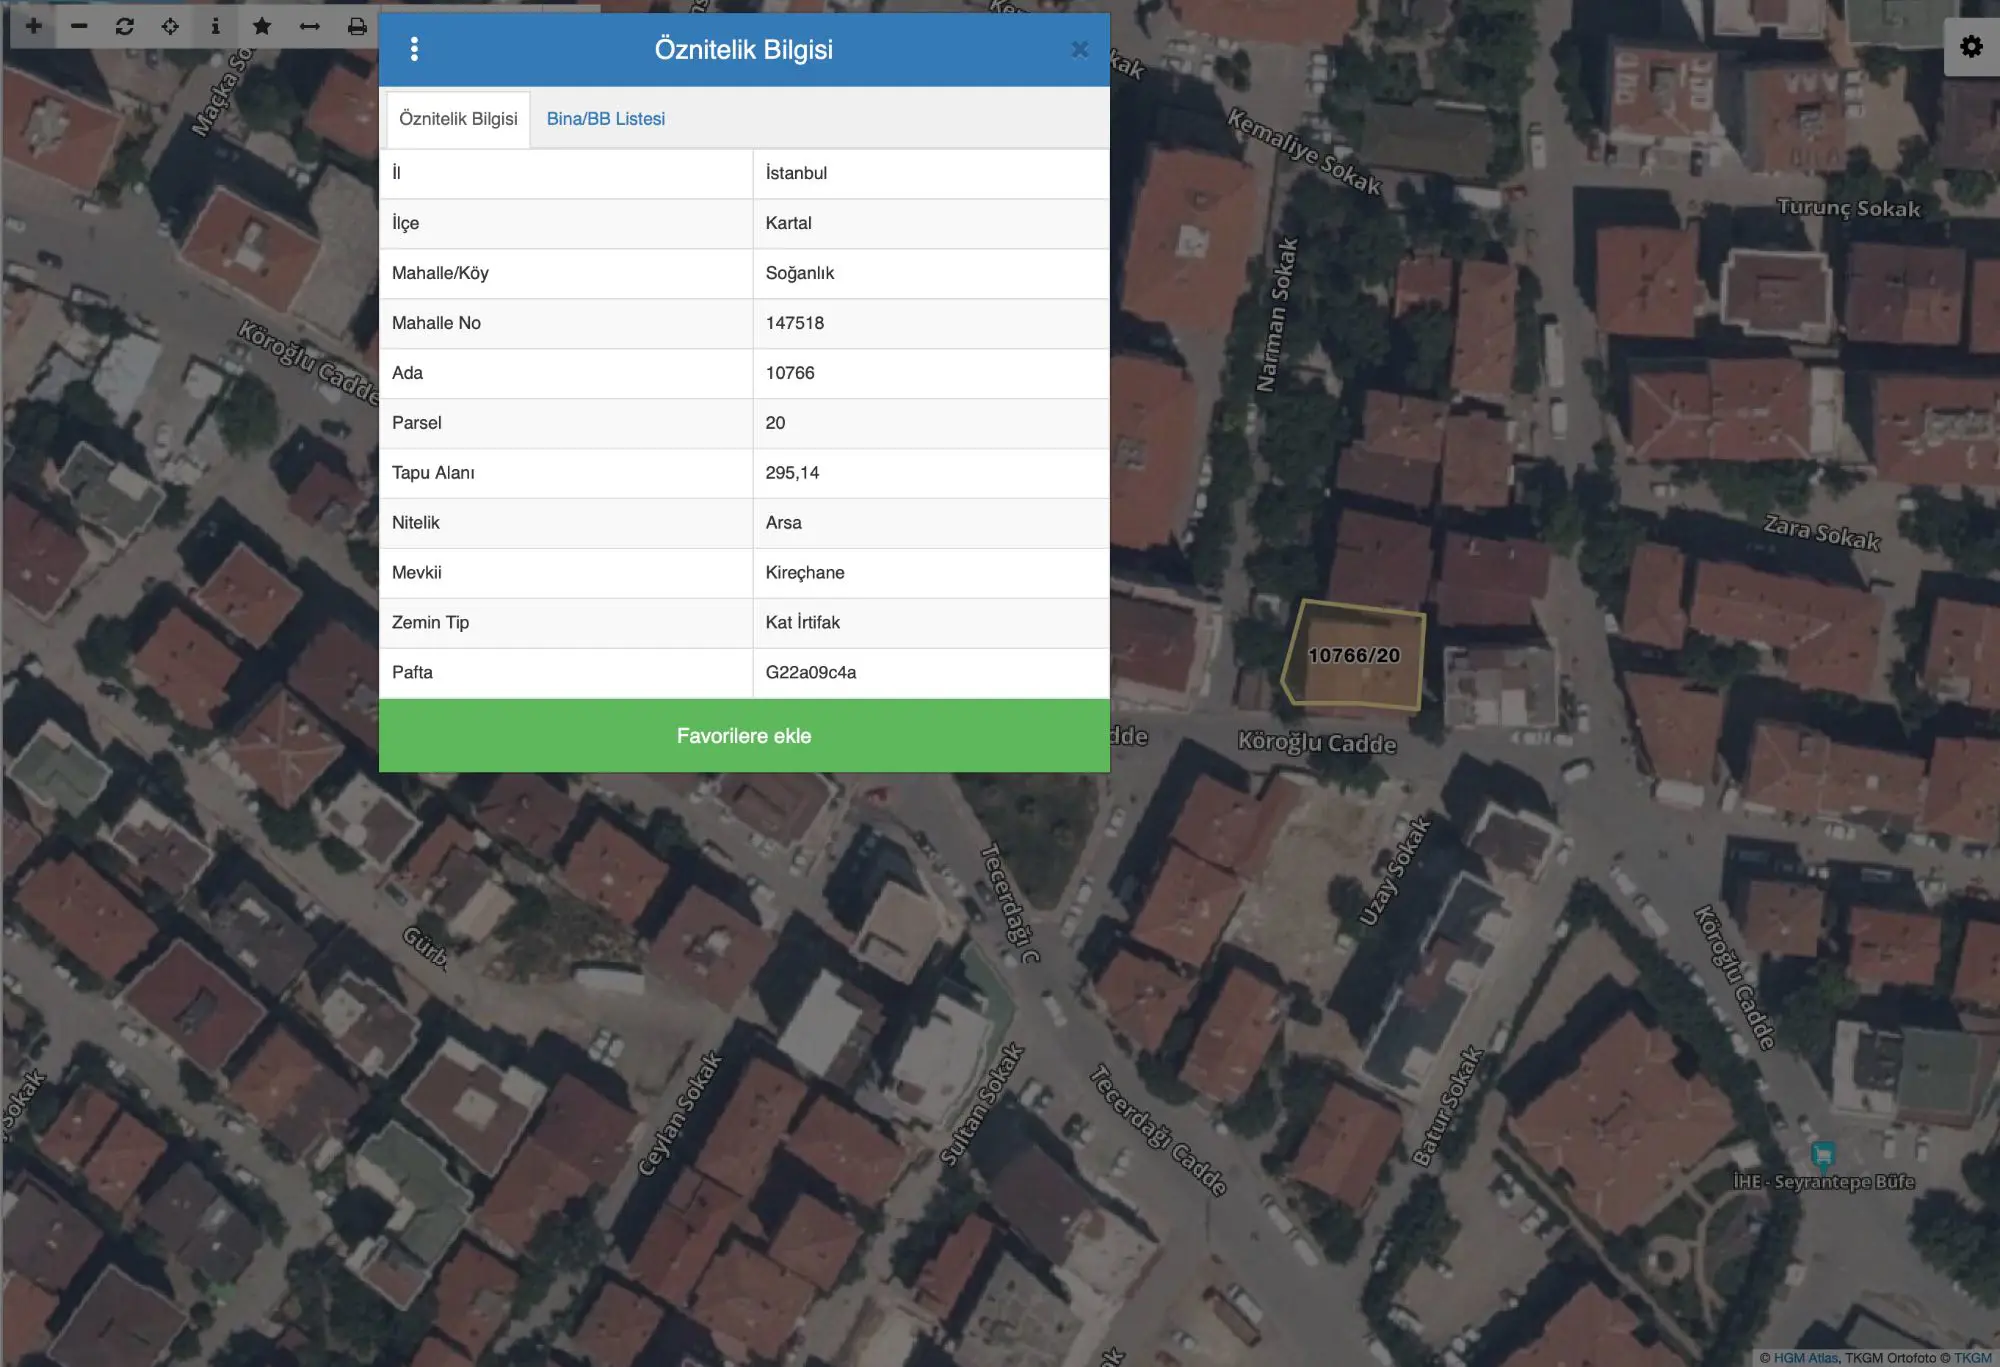Select Mevkii value Kireçhane
The width and height of the screenshot is (2000, 1367).
coord(931,573)
